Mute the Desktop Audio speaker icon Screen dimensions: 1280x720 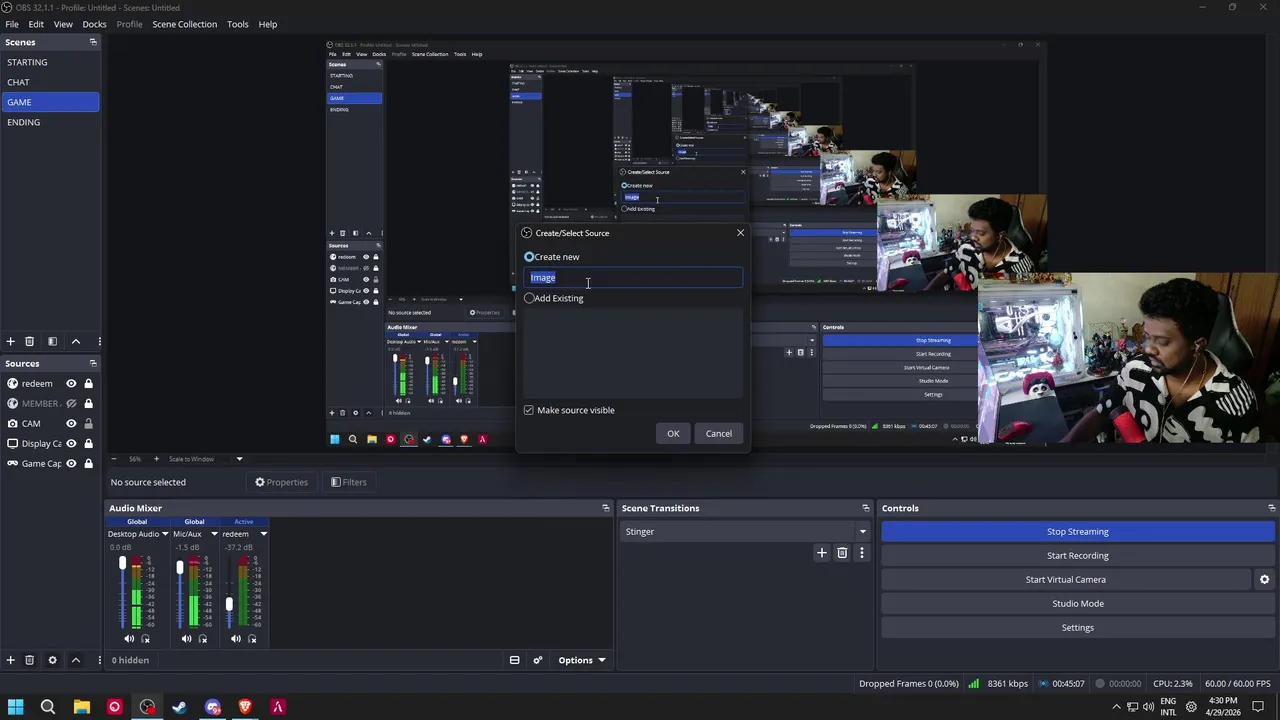coord(129,638)
